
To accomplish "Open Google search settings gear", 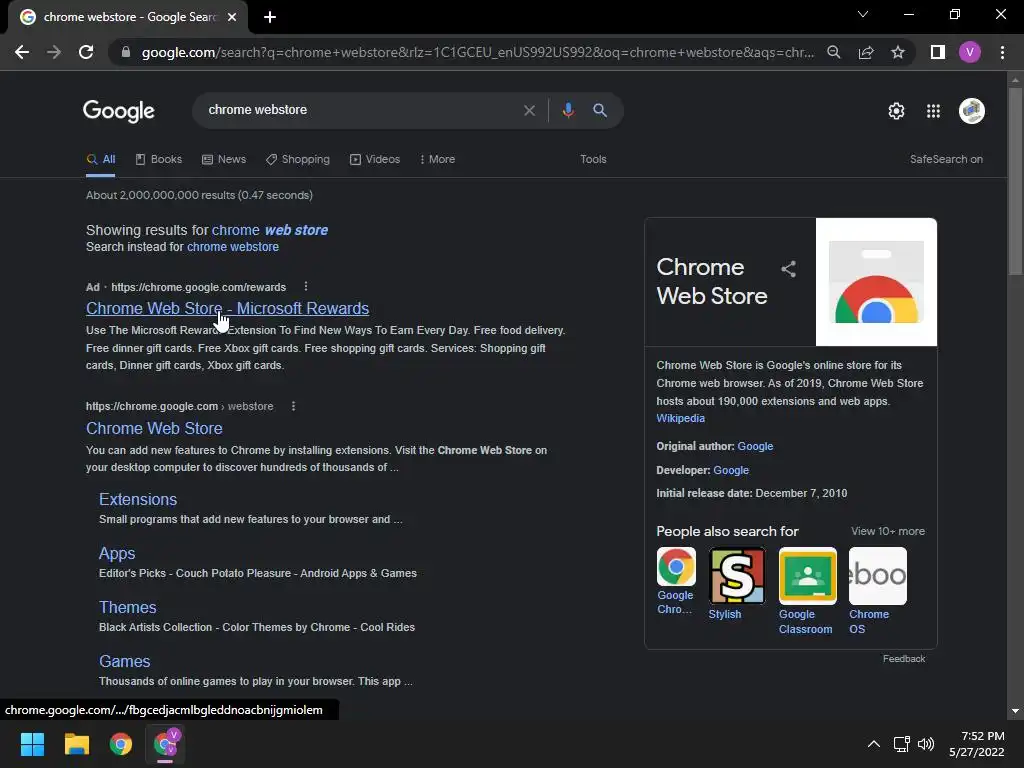I will [896, 111].
